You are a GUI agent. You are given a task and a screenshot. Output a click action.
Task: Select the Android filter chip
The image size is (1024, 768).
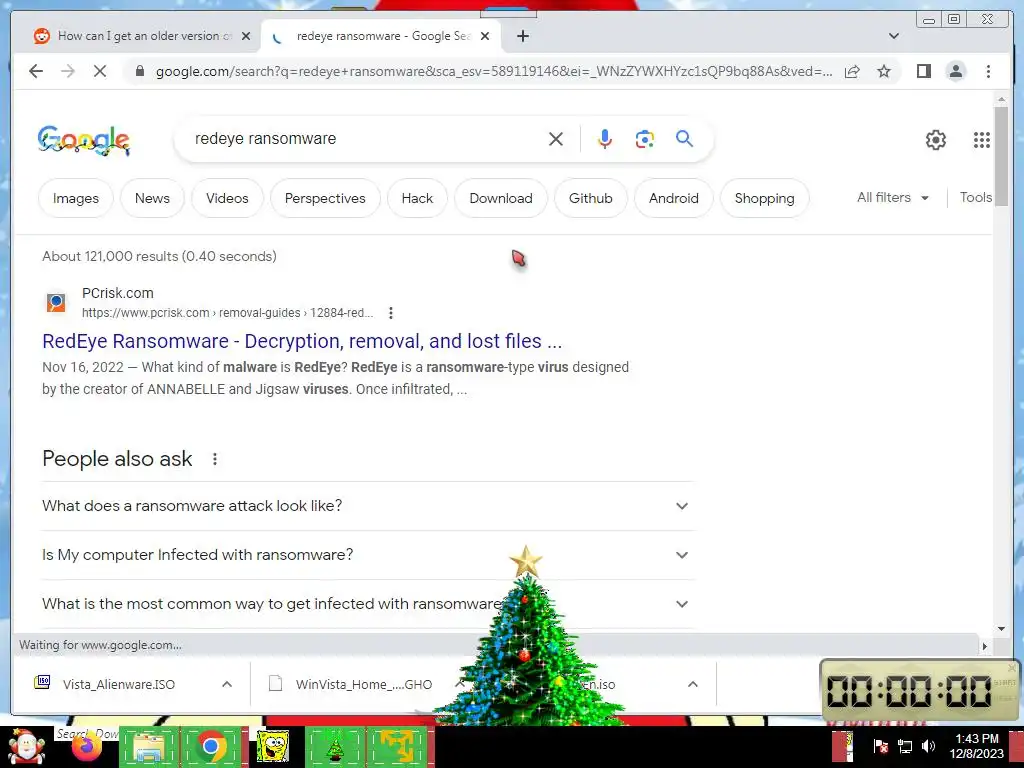click(674, 198)
